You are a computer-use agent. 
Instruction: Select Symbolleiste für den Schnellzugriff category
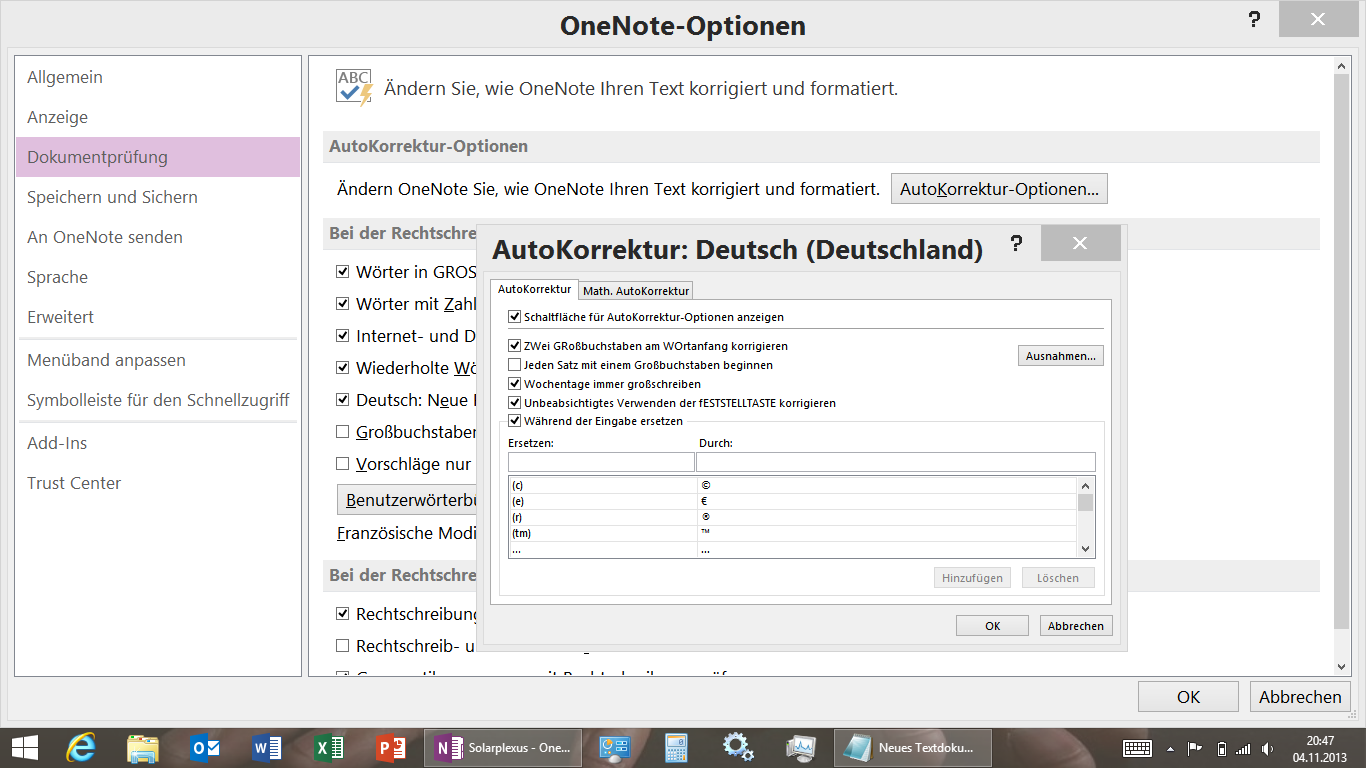point(158,400)
